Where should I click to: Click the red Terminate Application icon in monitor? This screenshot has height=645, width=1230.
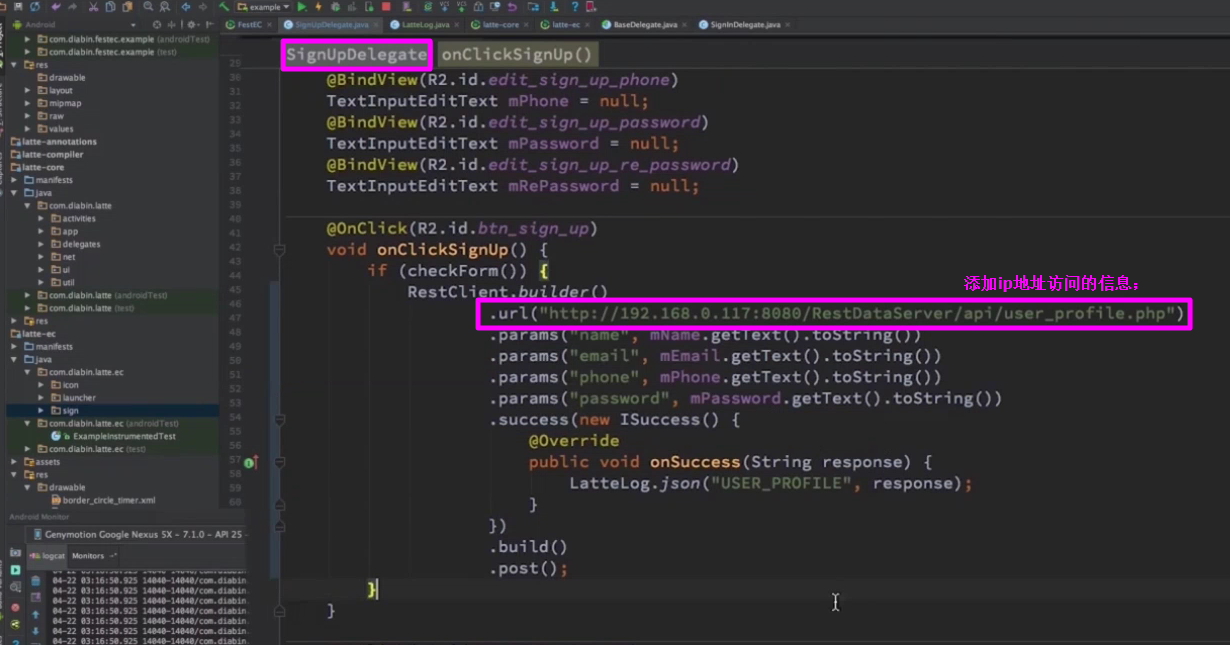tap(15, 607)
